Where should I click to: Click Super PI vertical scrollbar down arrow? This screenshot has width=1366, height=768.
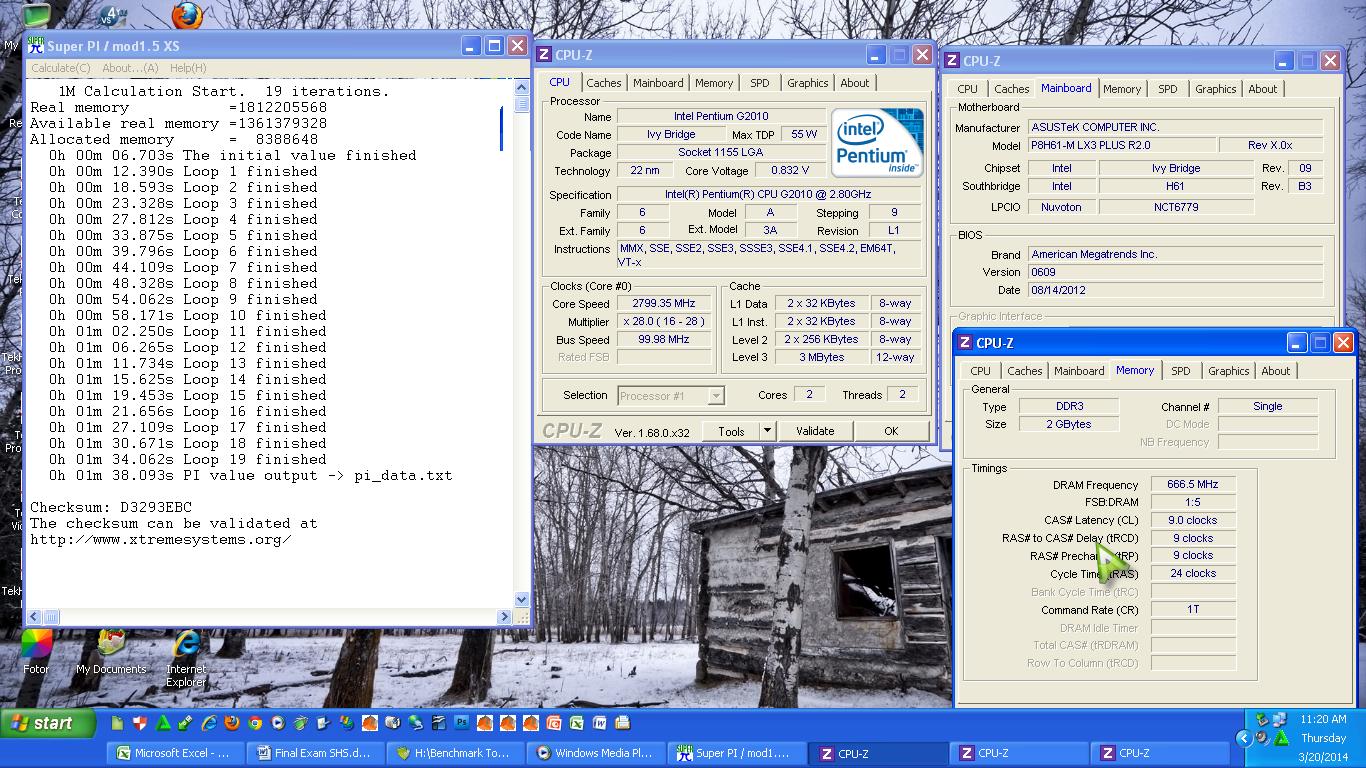pos(521,600)
